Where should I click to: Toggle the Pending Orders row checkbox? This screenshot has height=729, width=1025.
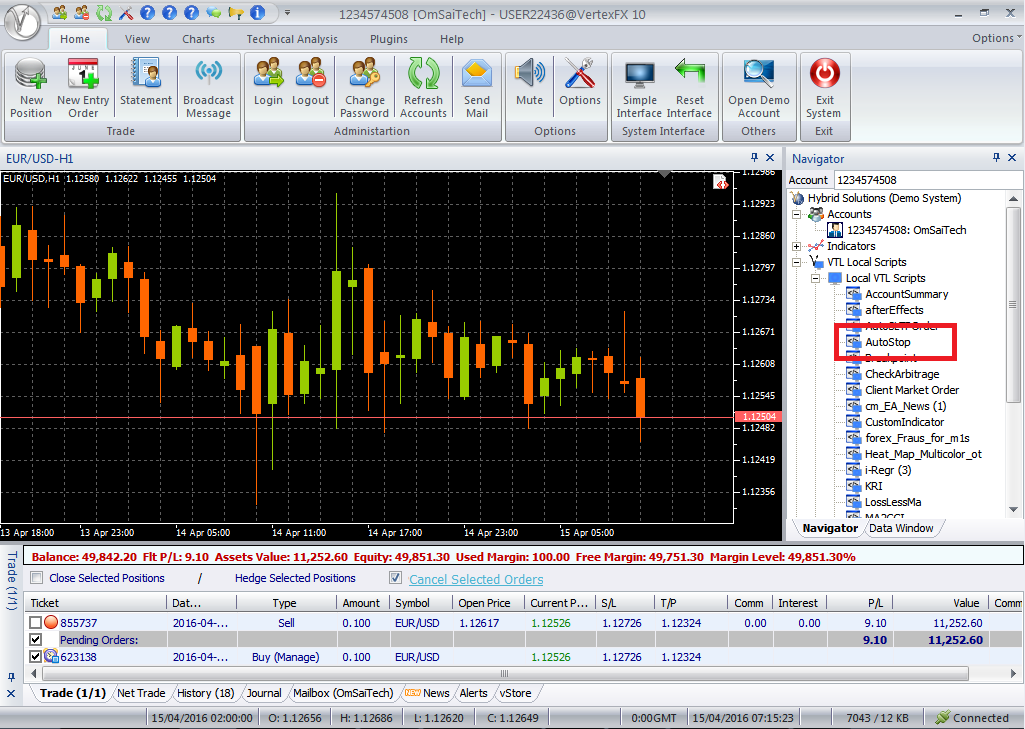coord(35,639)
